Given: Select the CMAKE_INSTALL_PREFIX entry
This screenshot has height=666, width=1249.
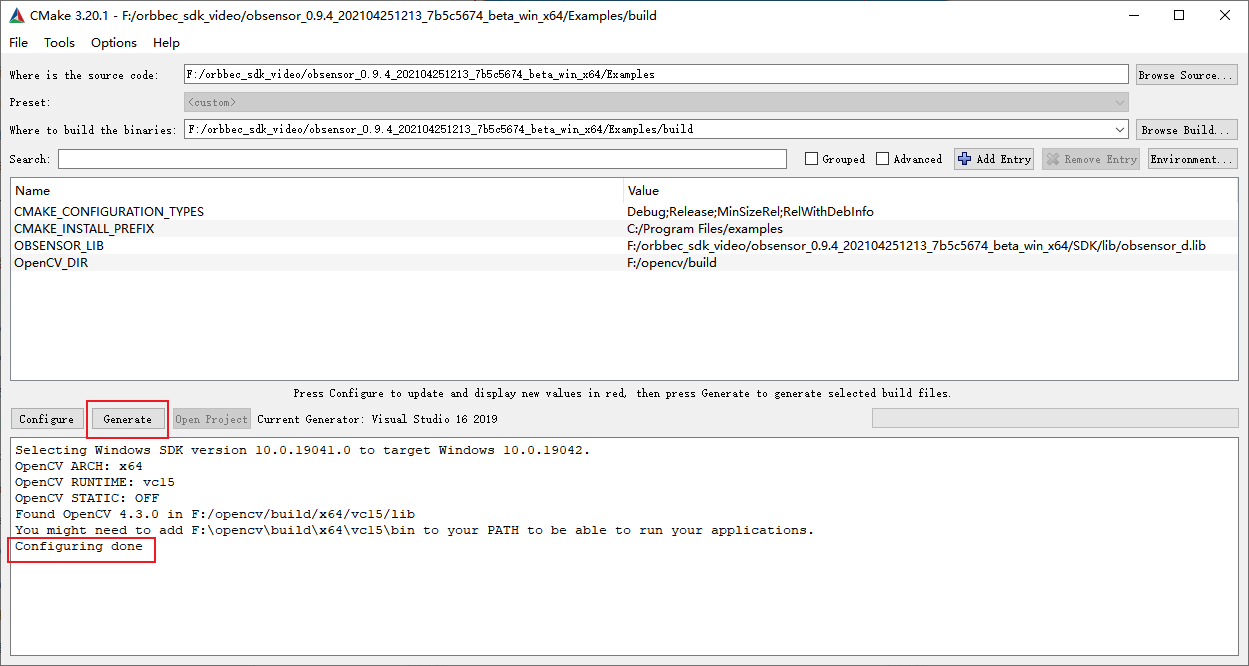Looking at the screenshot, I should coord(84,229).
